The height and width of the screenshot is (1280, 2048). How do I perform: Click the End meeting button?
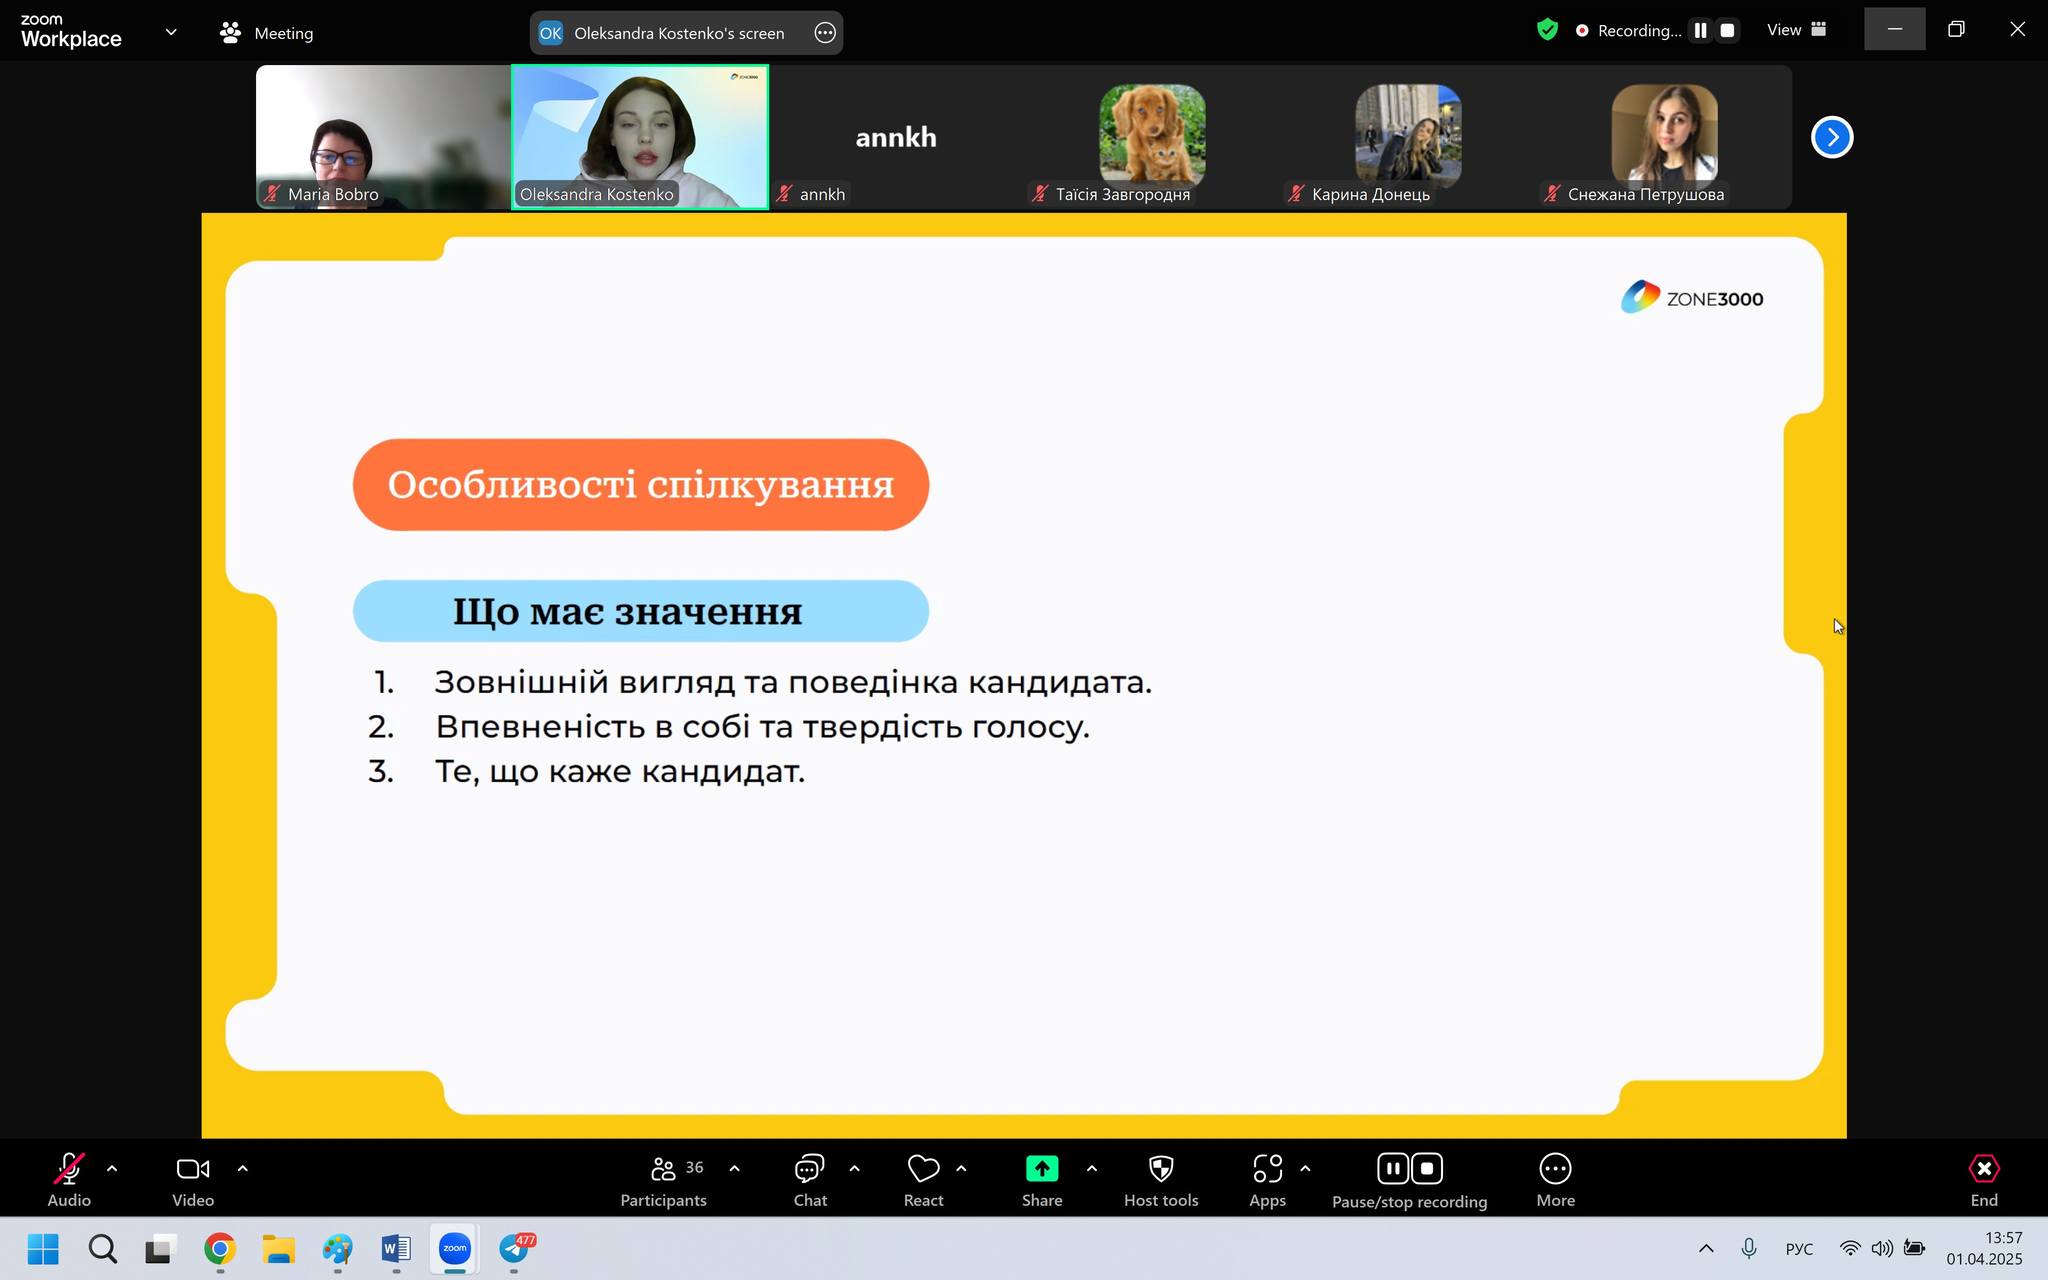(1983, 1169)
